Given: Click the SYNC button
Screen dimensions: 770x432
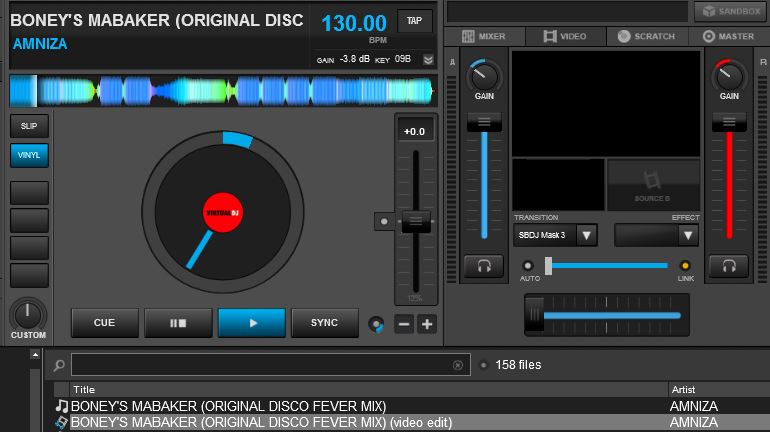Looking at the screenshot, I should point(325,323).
